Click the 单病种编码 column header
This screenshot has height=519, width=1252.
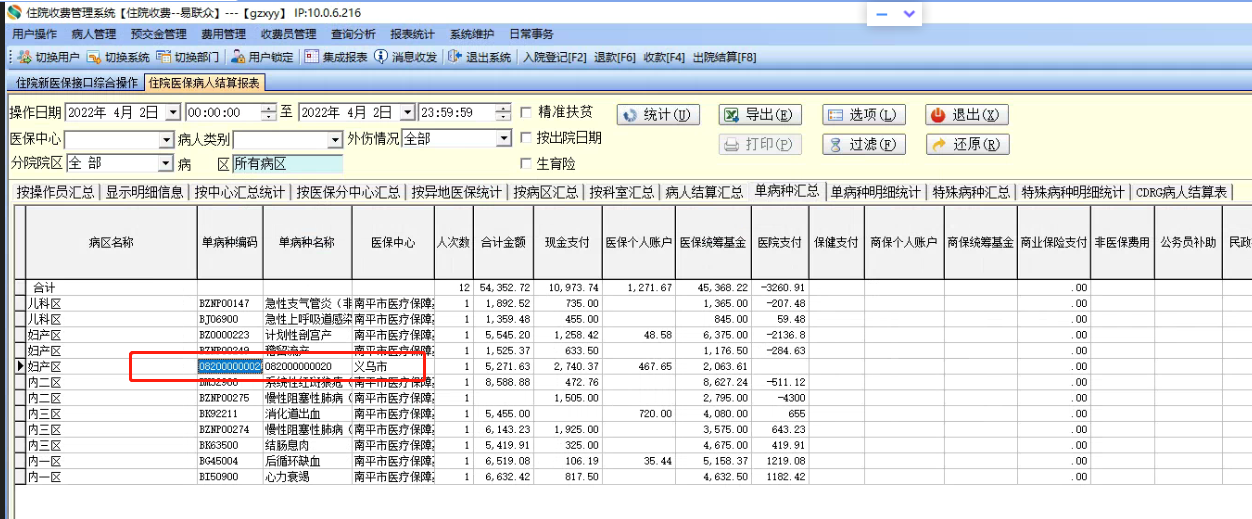[231, 243]
